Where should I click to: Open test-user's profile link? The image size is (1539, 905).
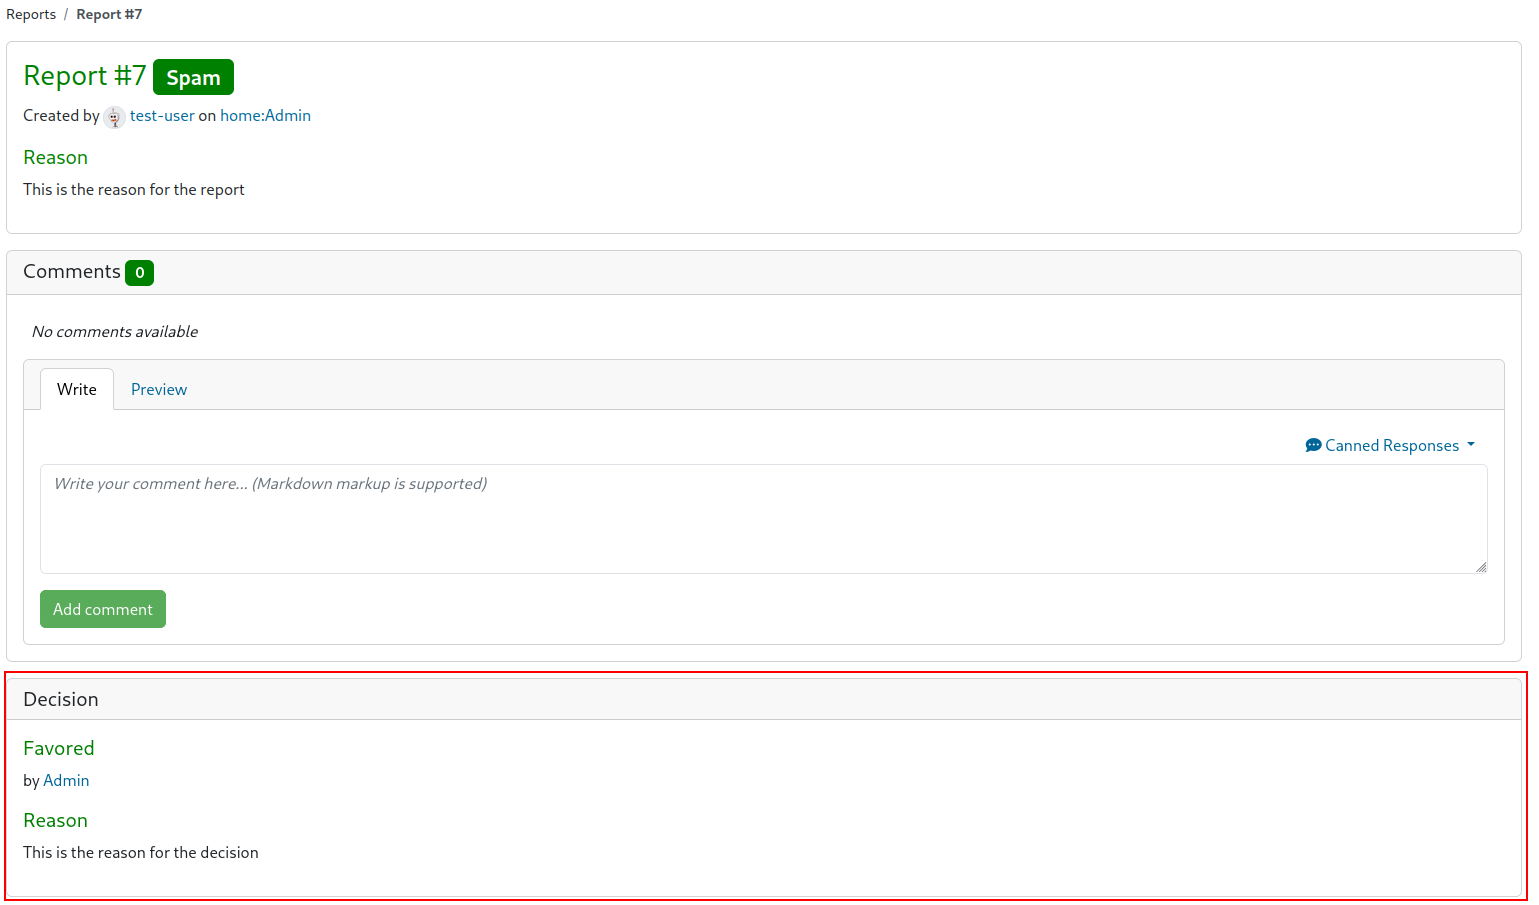tap(162, 115)
